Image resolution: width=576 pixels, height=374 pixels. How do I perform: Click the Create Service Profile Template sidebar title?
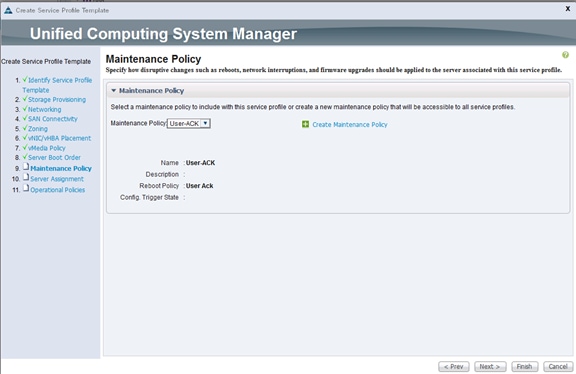(x=46, y=61)
